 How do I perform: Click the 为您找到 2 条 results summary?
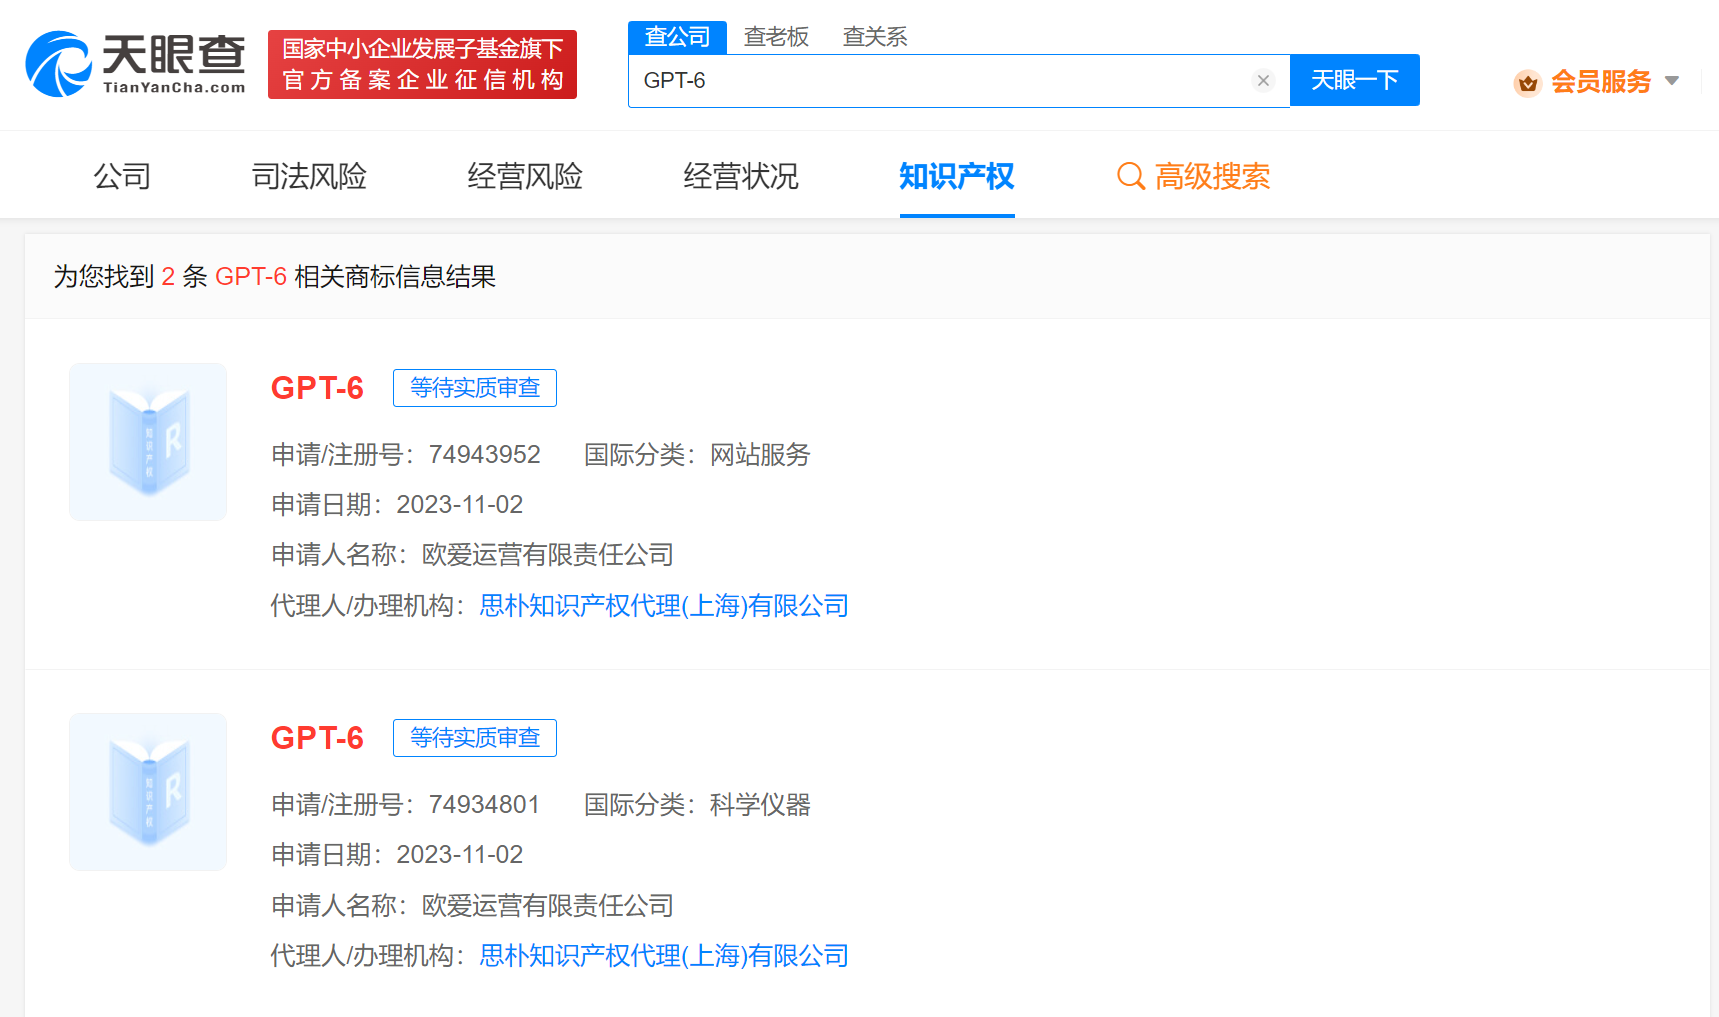pyautogui.click(x=275, y=277)
